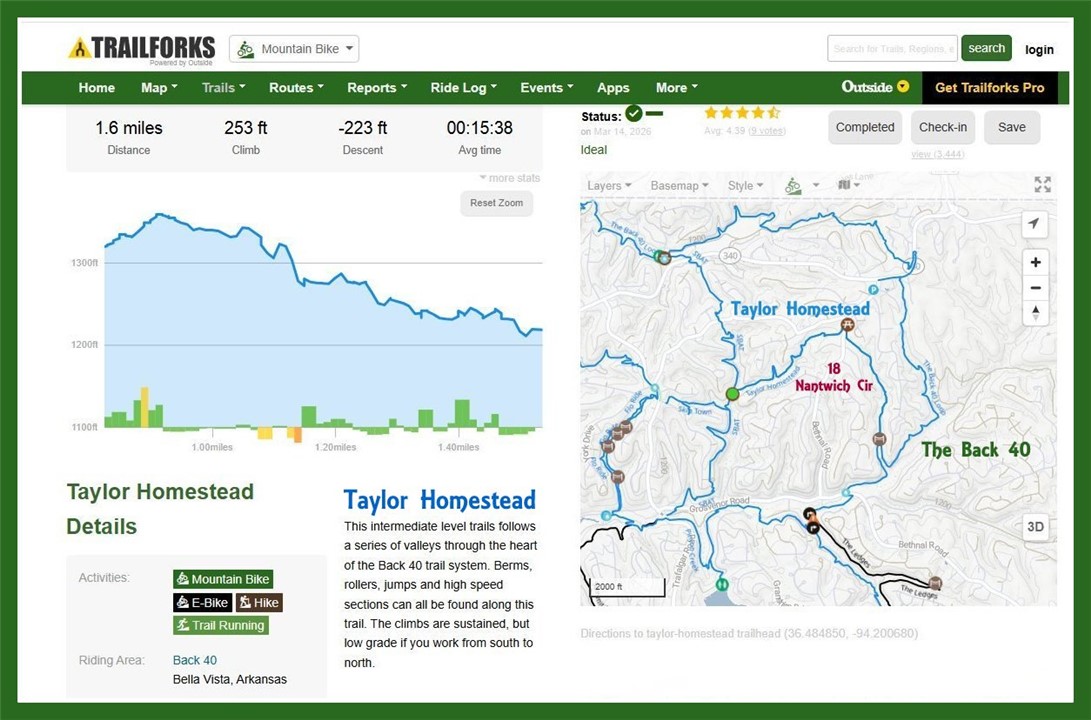
Task: Click the green trail start marker on map
Action: 732,394
